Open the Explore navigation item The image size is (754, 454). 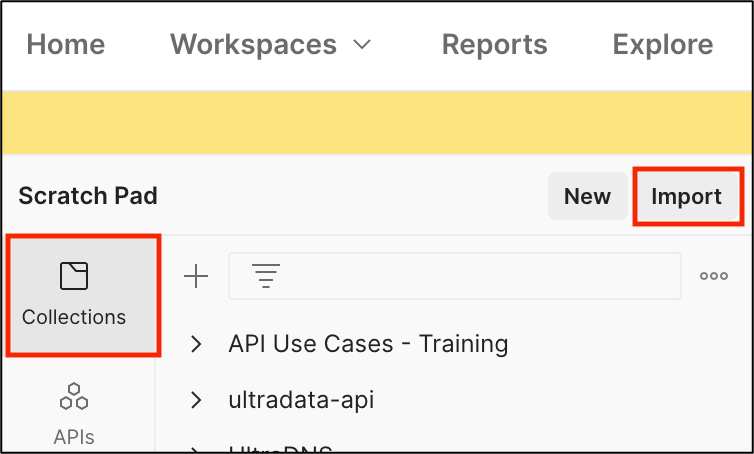(663, 45)
